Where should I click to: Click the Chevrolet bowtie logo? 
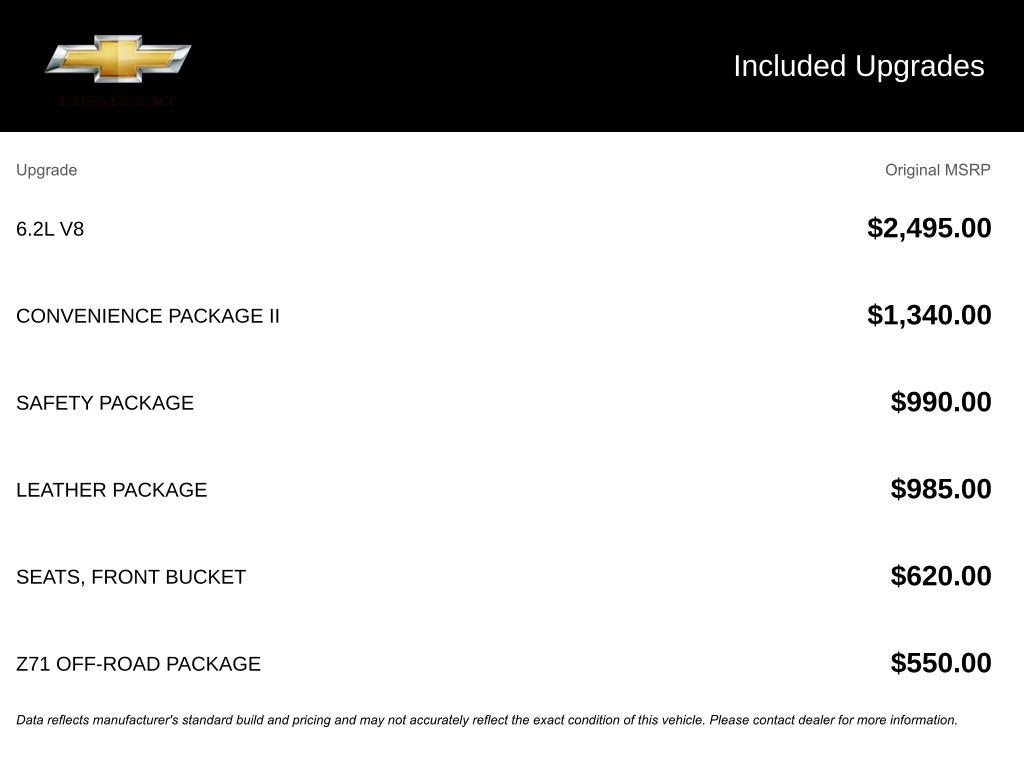pos(118,58)
